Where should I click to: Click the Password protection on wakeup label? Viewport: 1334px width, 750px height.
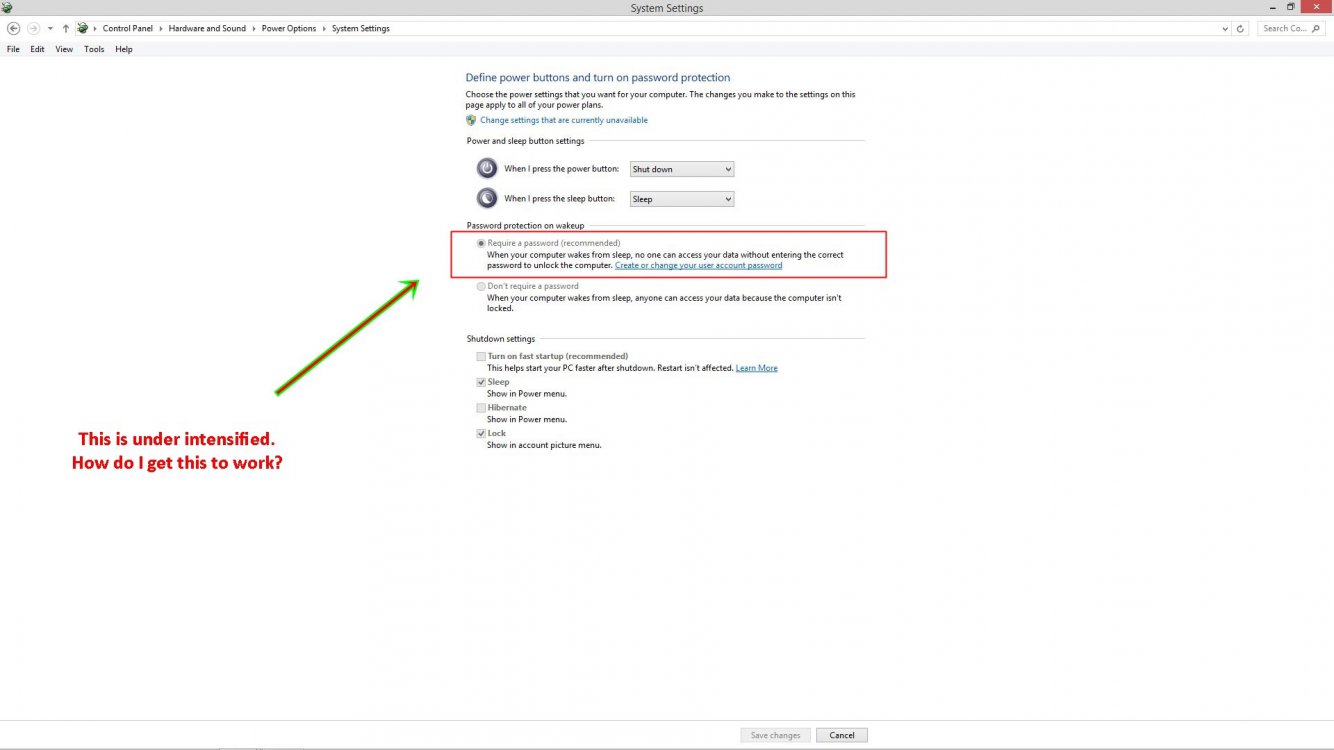[525, 226]
